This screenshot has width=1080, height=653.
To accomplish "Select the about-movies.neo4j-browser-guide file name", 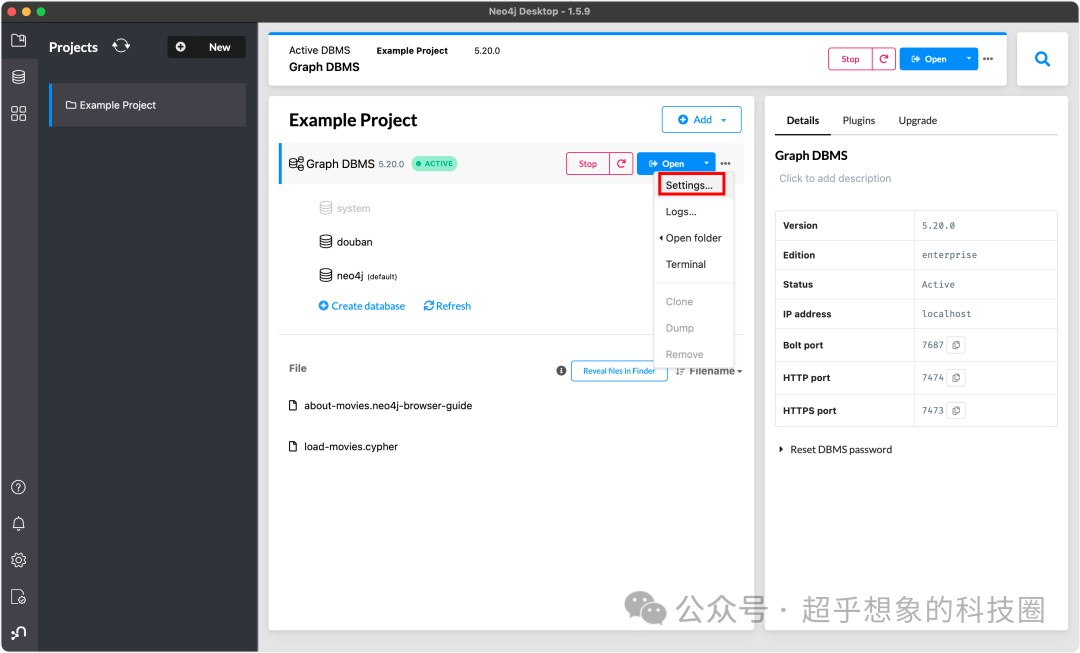I will point(388,406).
